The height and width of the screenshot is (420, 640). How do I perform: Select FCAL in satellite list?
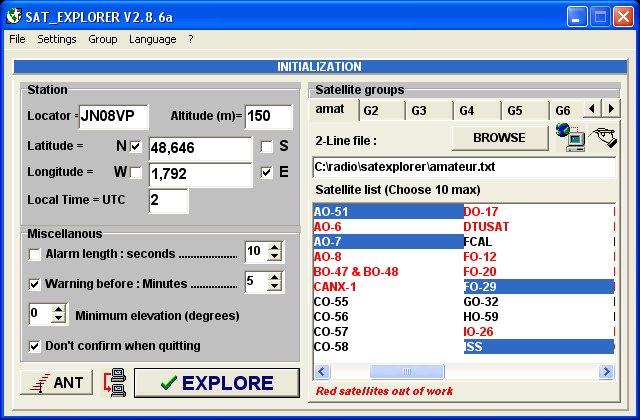[539, 242]
